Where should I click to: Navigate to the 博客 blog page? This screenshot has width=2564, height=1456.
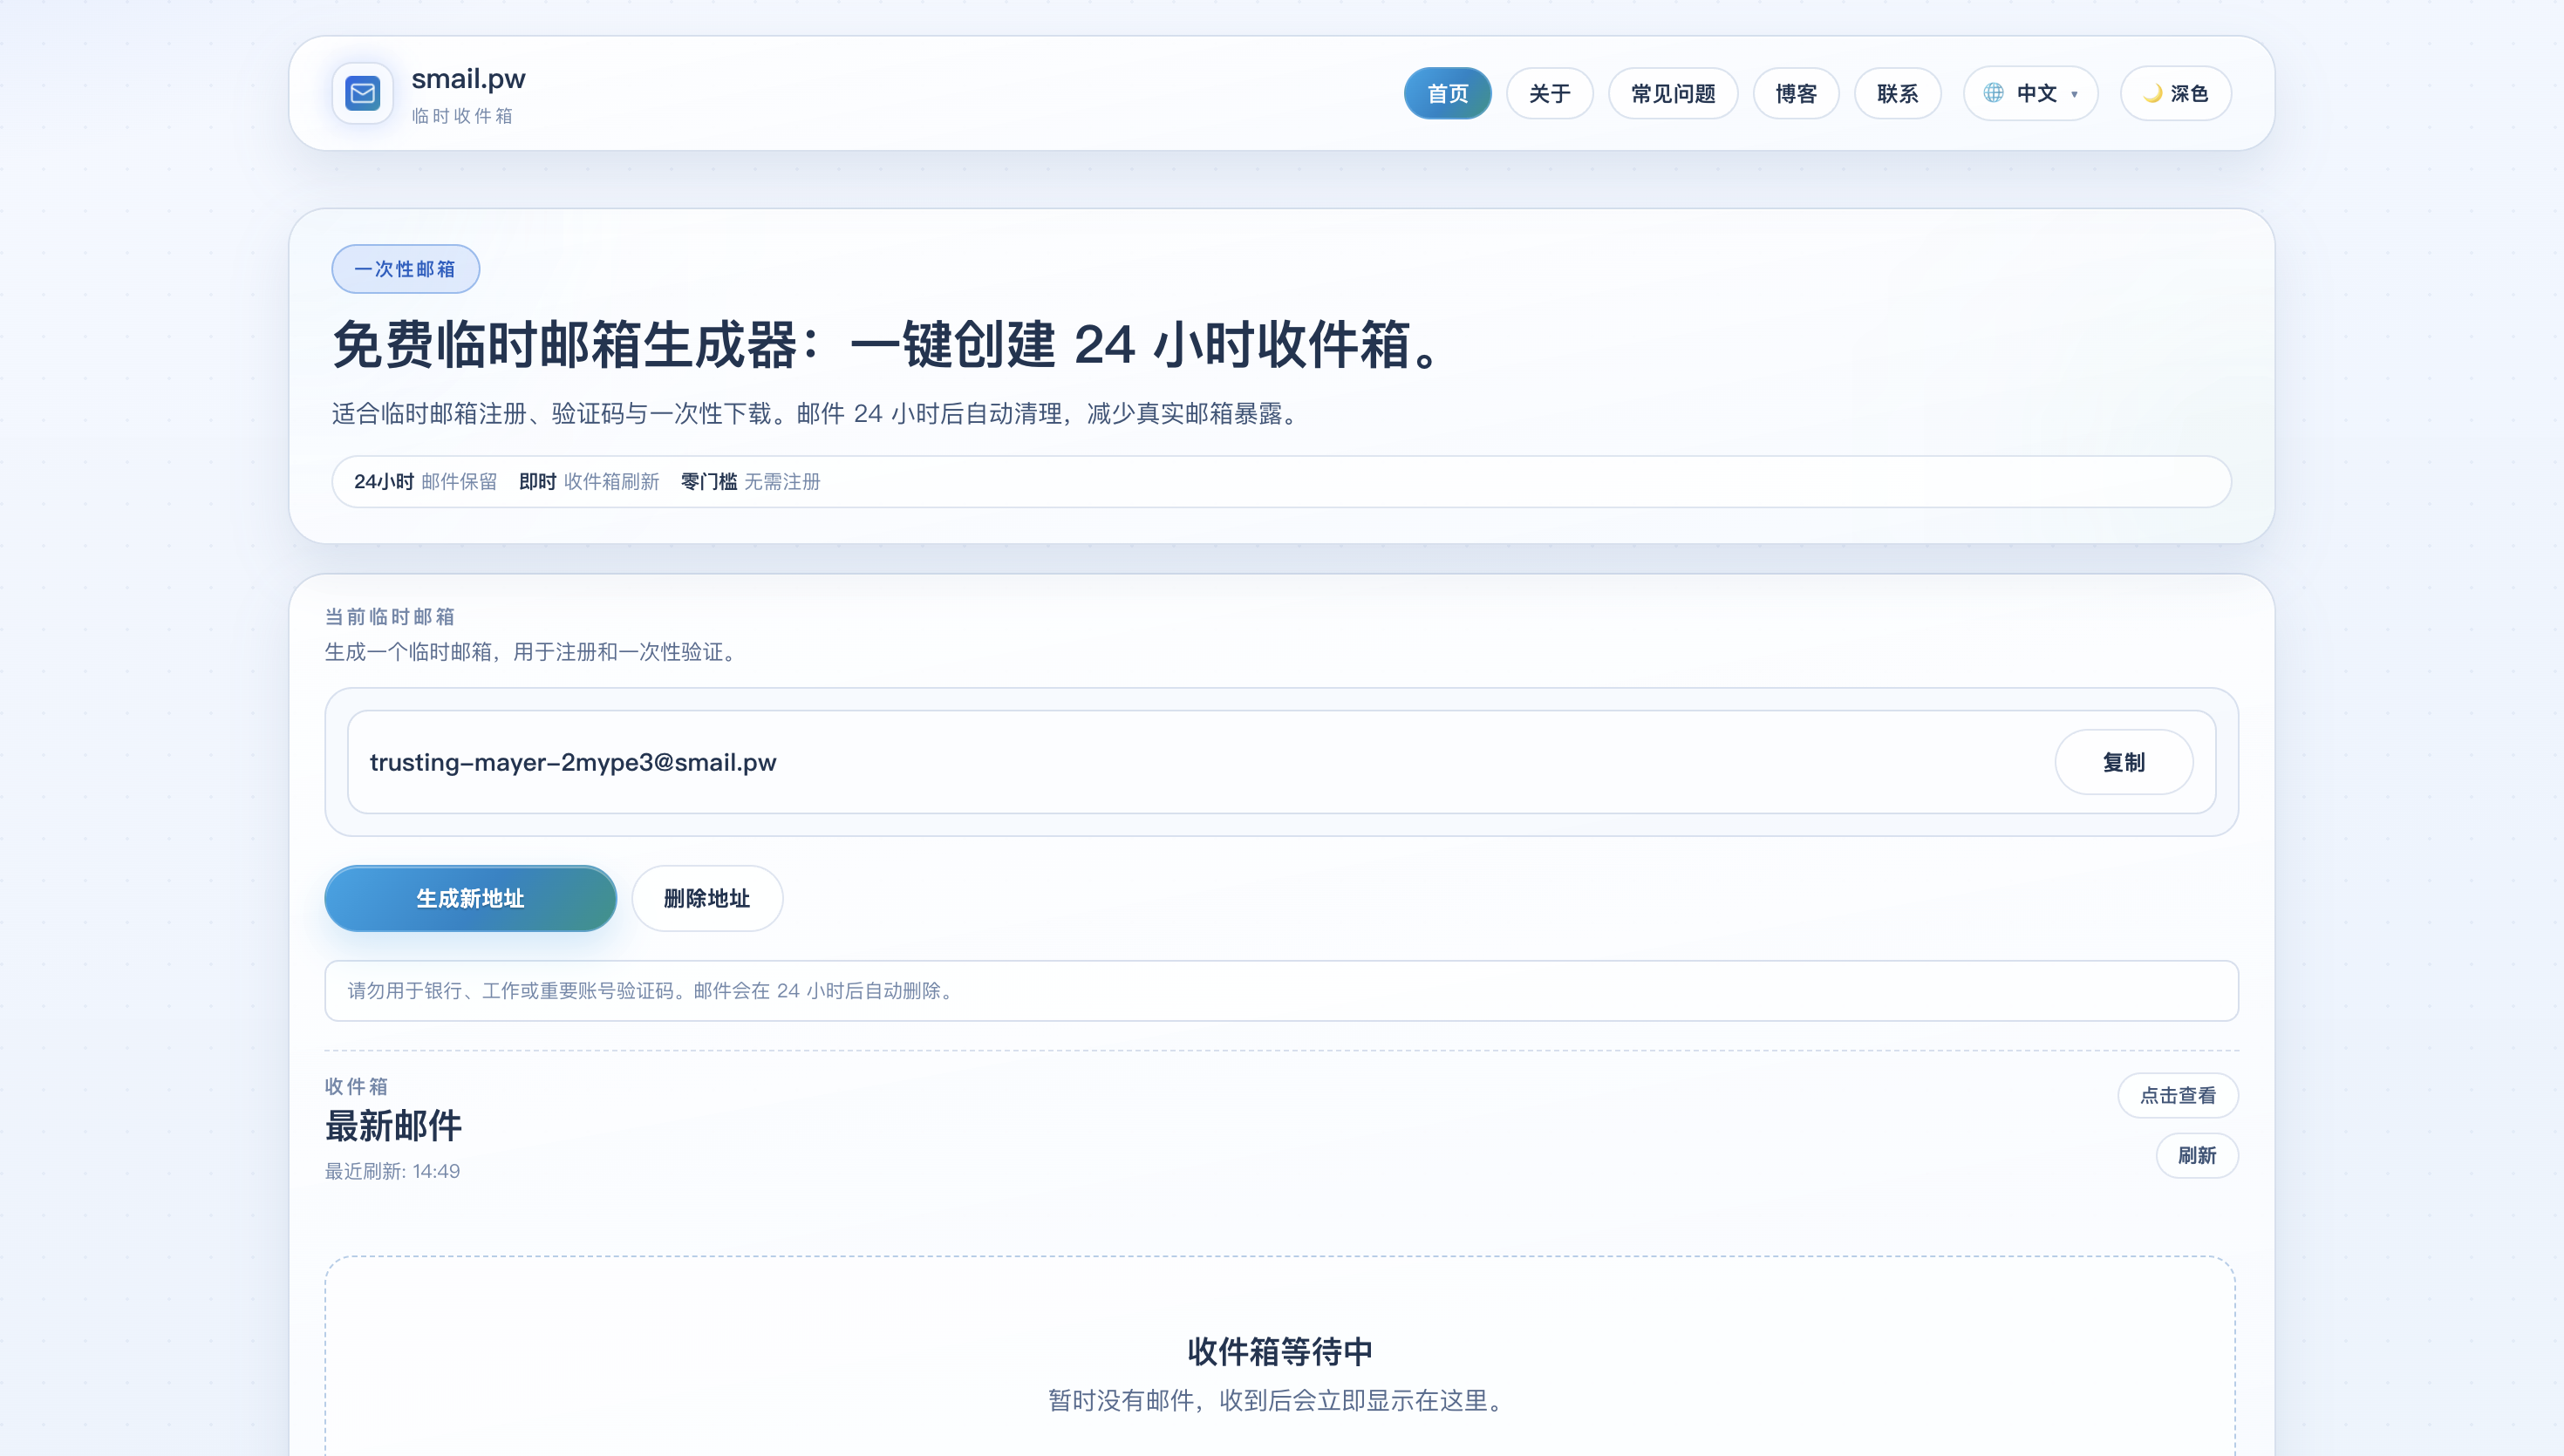[x=1796, y=93]
